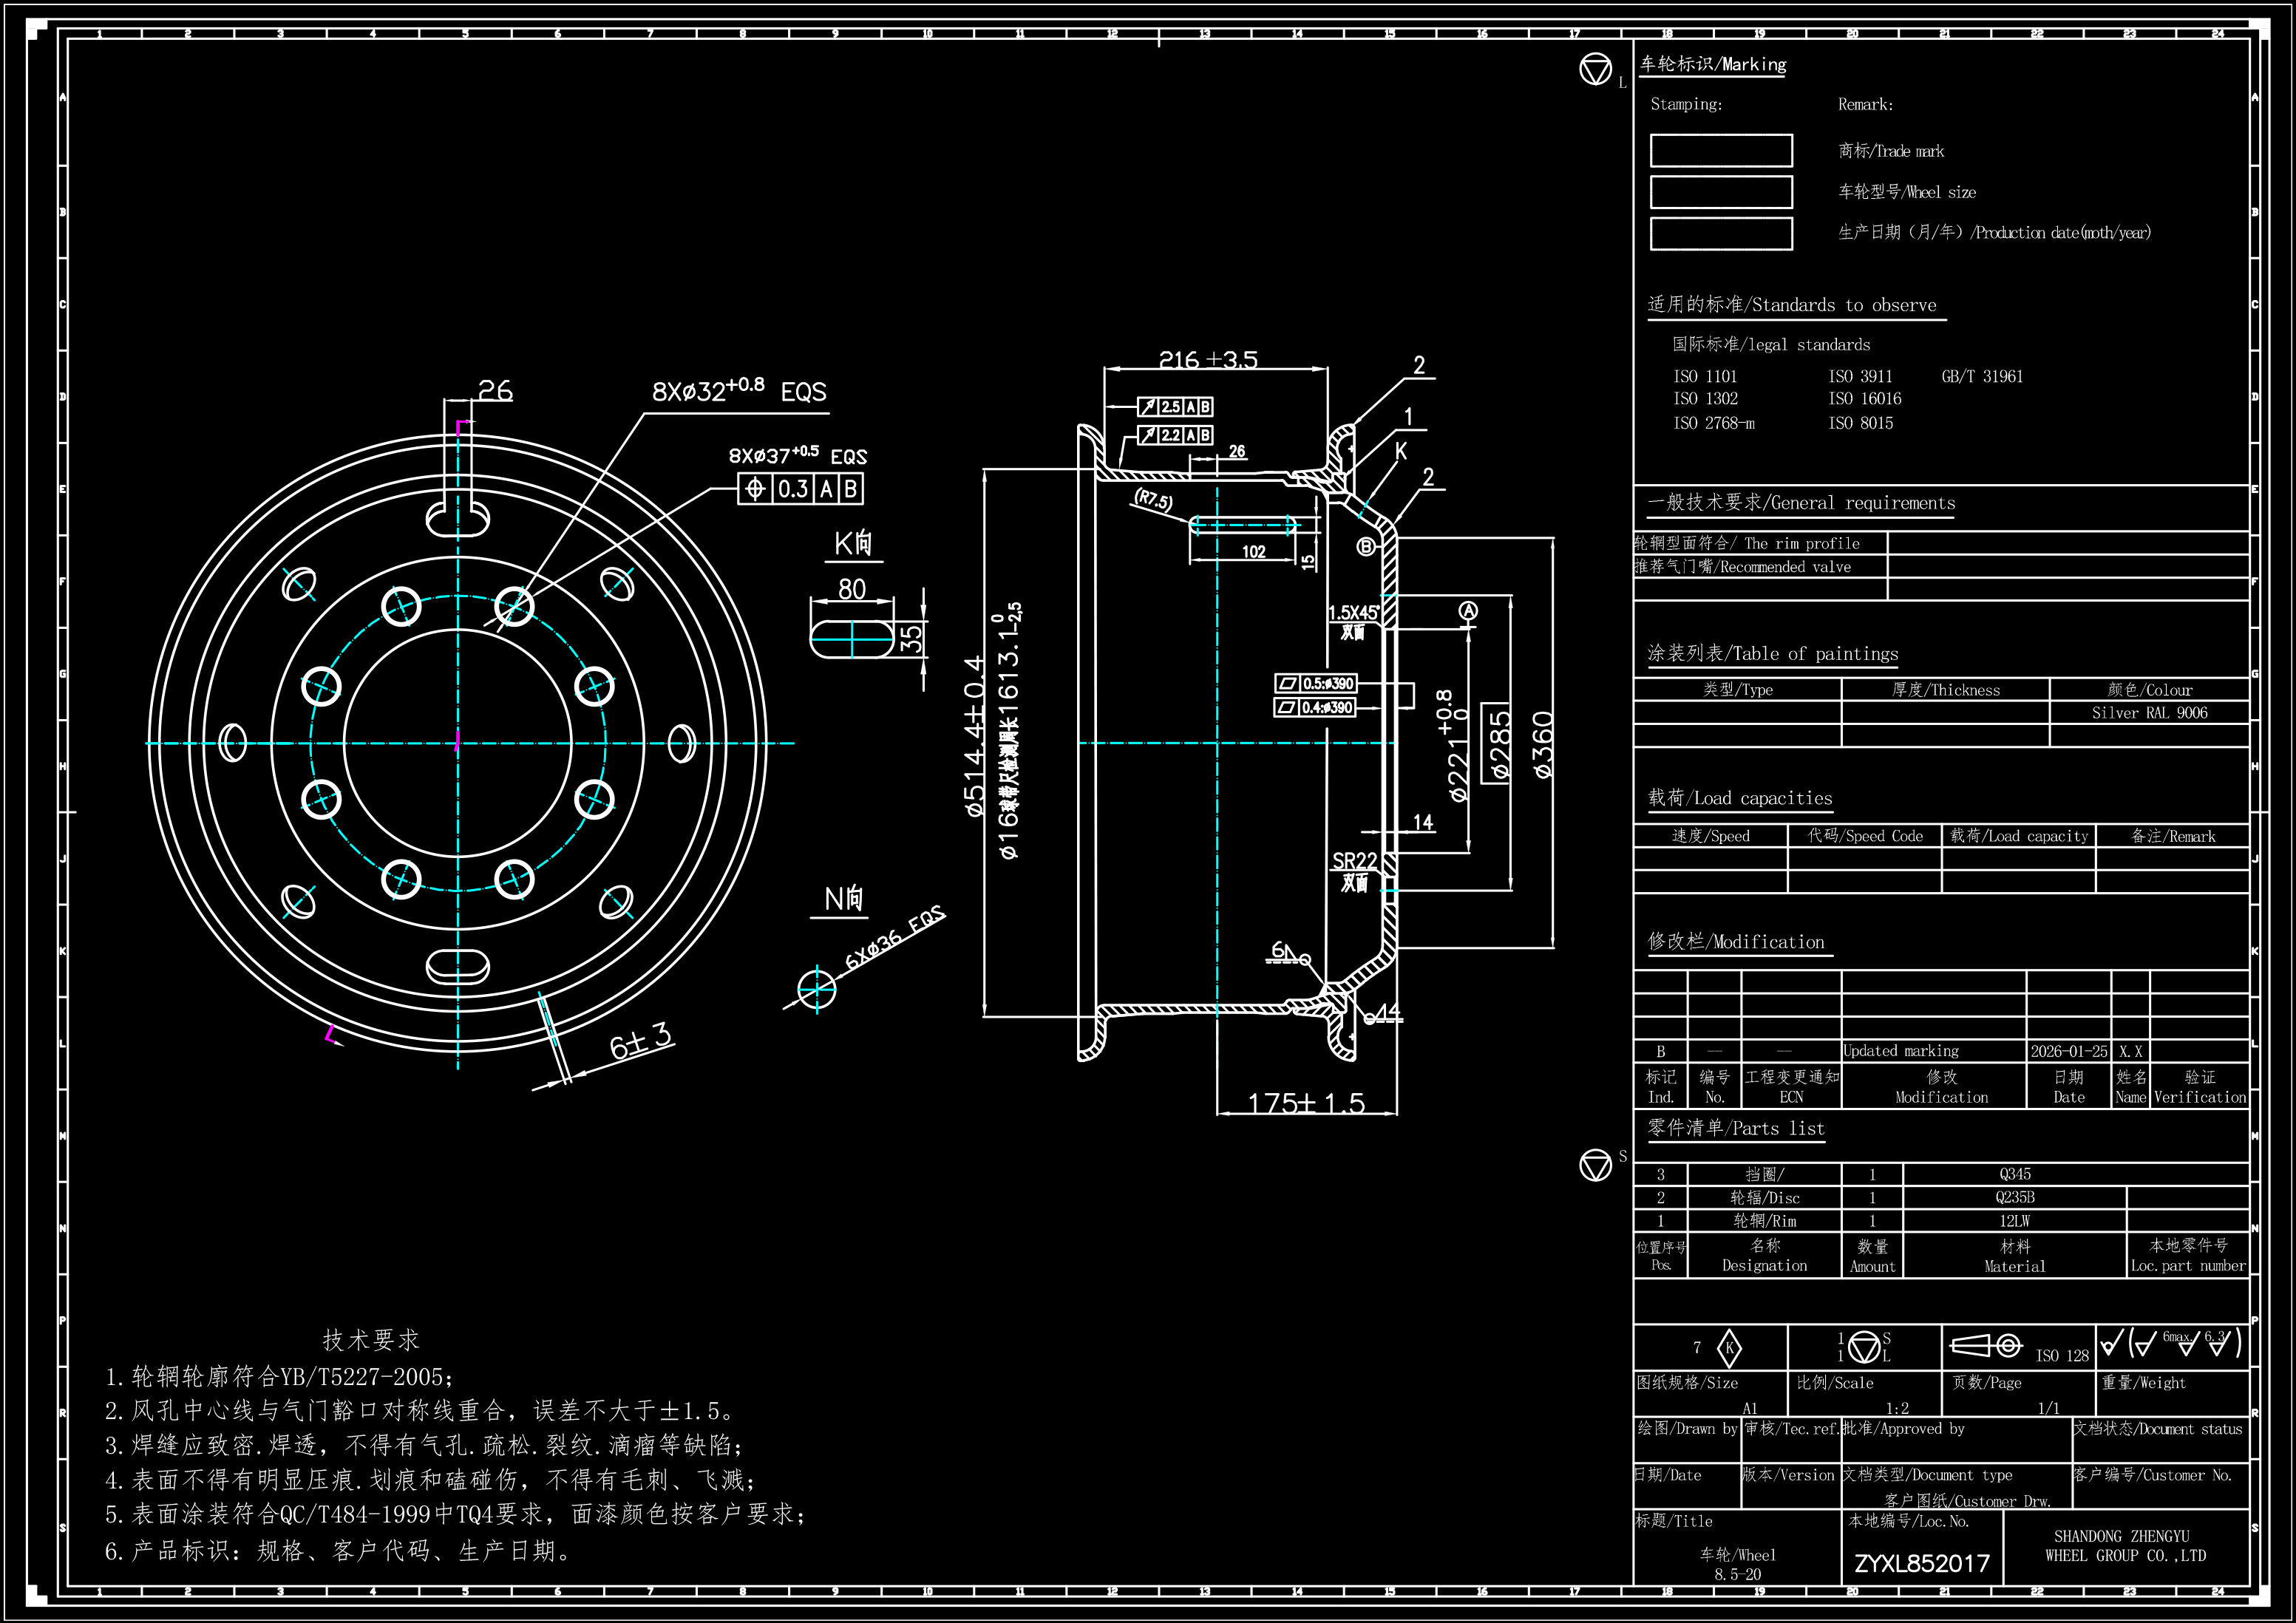The image size is (2296, 1623).
Task: Click the 8Xø32 EQS bolt hole callout
Action: (739, 391)
